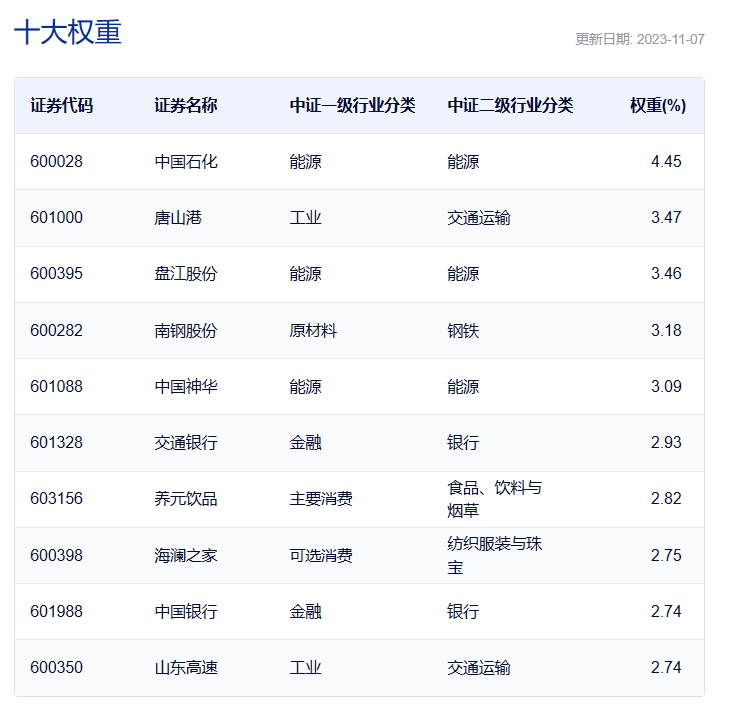734x717 pixels.
Task: Select the stock name 山东高速
Action: tap(186, 668)
